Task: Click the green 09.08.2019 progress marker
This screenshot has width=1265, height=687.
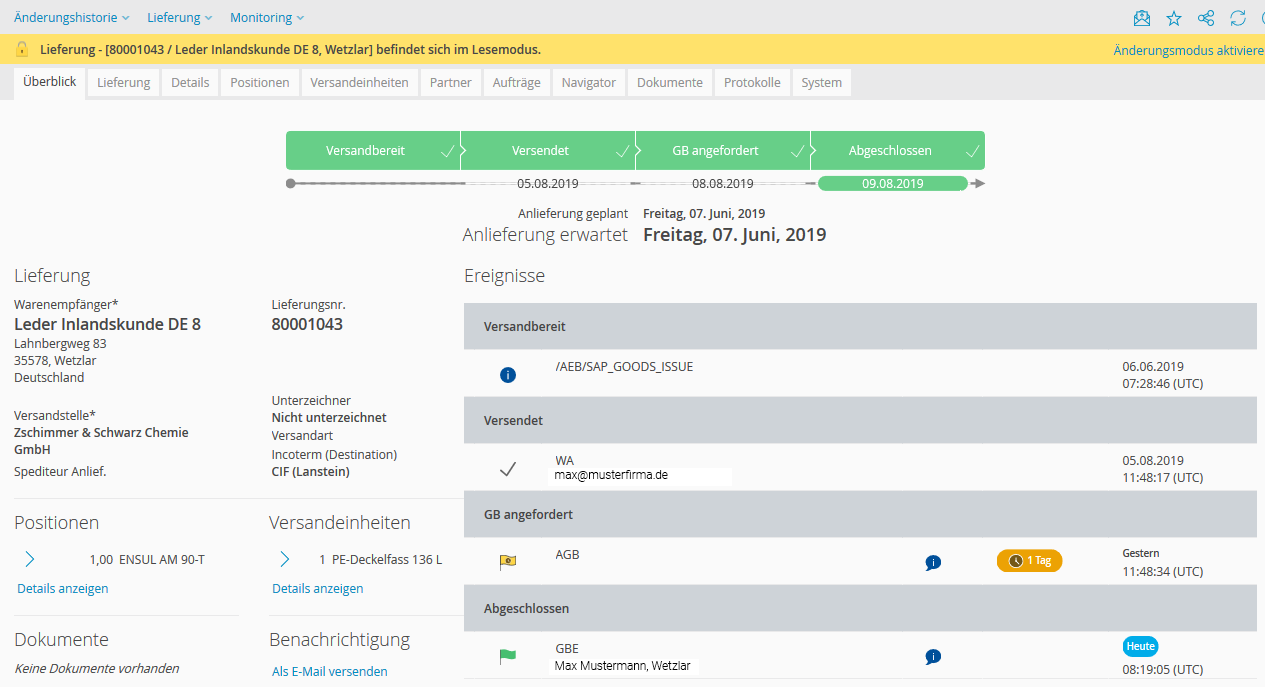Action: click(x=893, y=183)
